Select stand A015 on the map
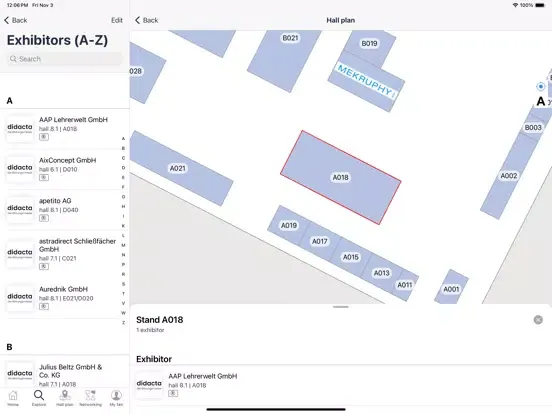The height and width of the screenshot is (414, 552). [351, 257]
